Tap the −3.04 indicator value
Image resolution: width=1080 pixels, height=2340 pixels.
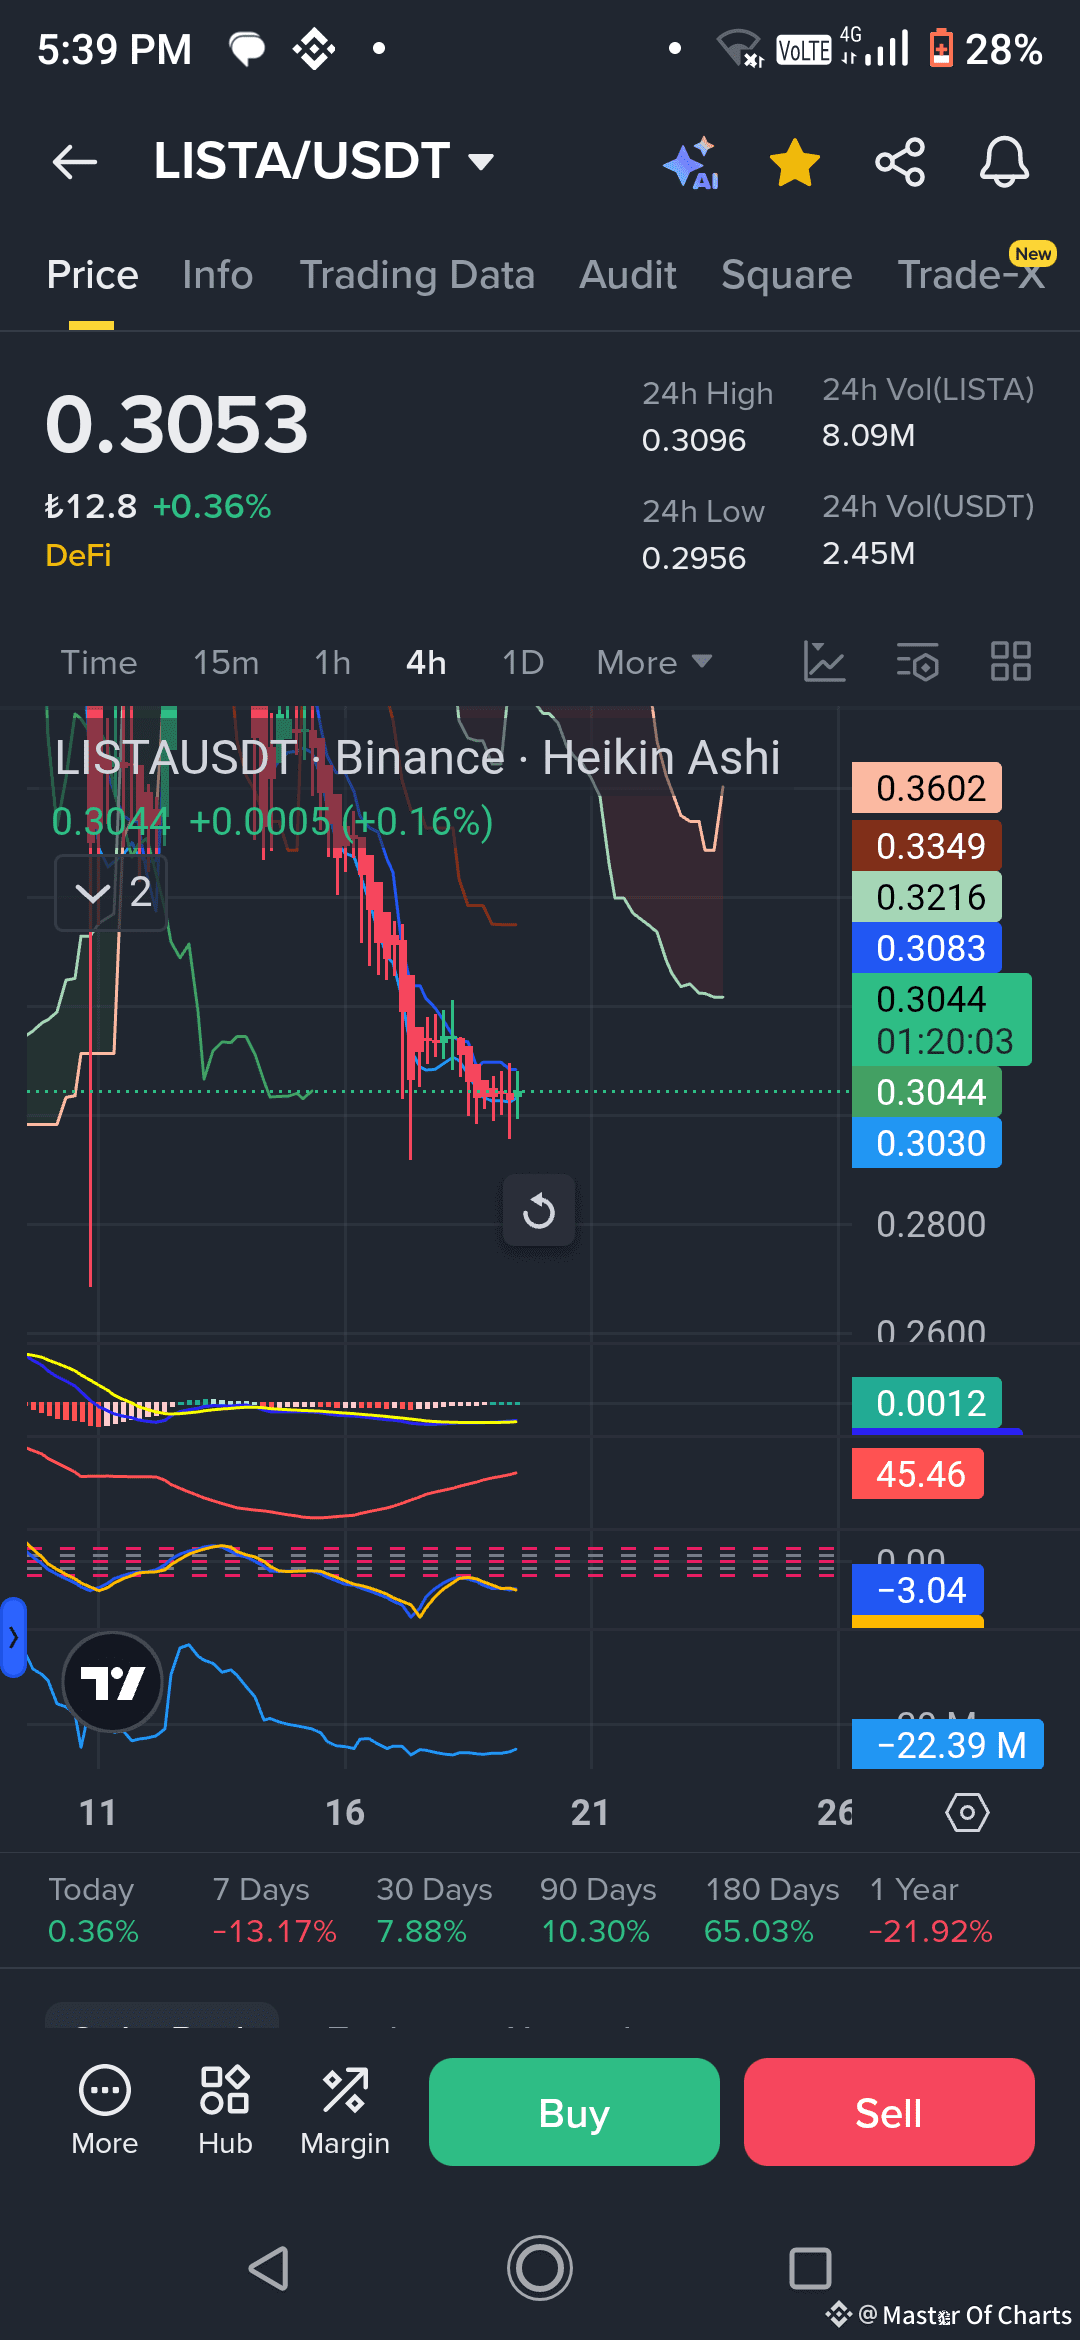click(918, 1590)
